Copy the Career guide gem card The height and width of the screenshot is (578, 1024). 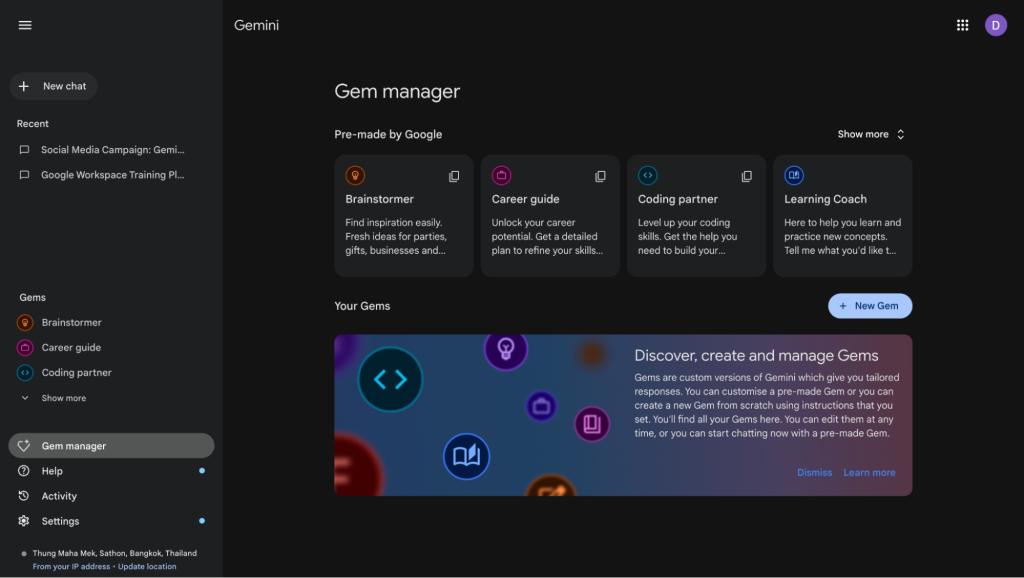[600, 176]
